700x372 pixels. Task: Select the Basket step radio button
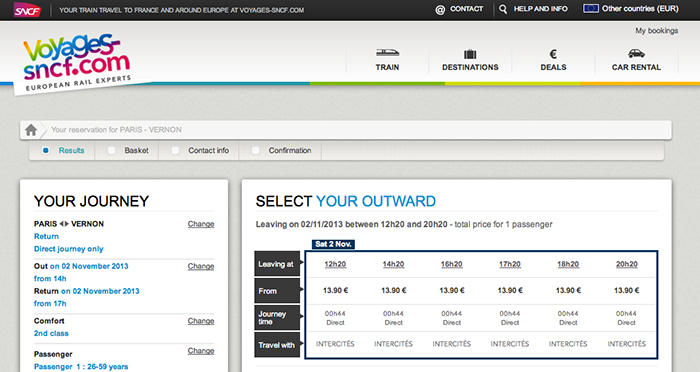tap(112, 150)
